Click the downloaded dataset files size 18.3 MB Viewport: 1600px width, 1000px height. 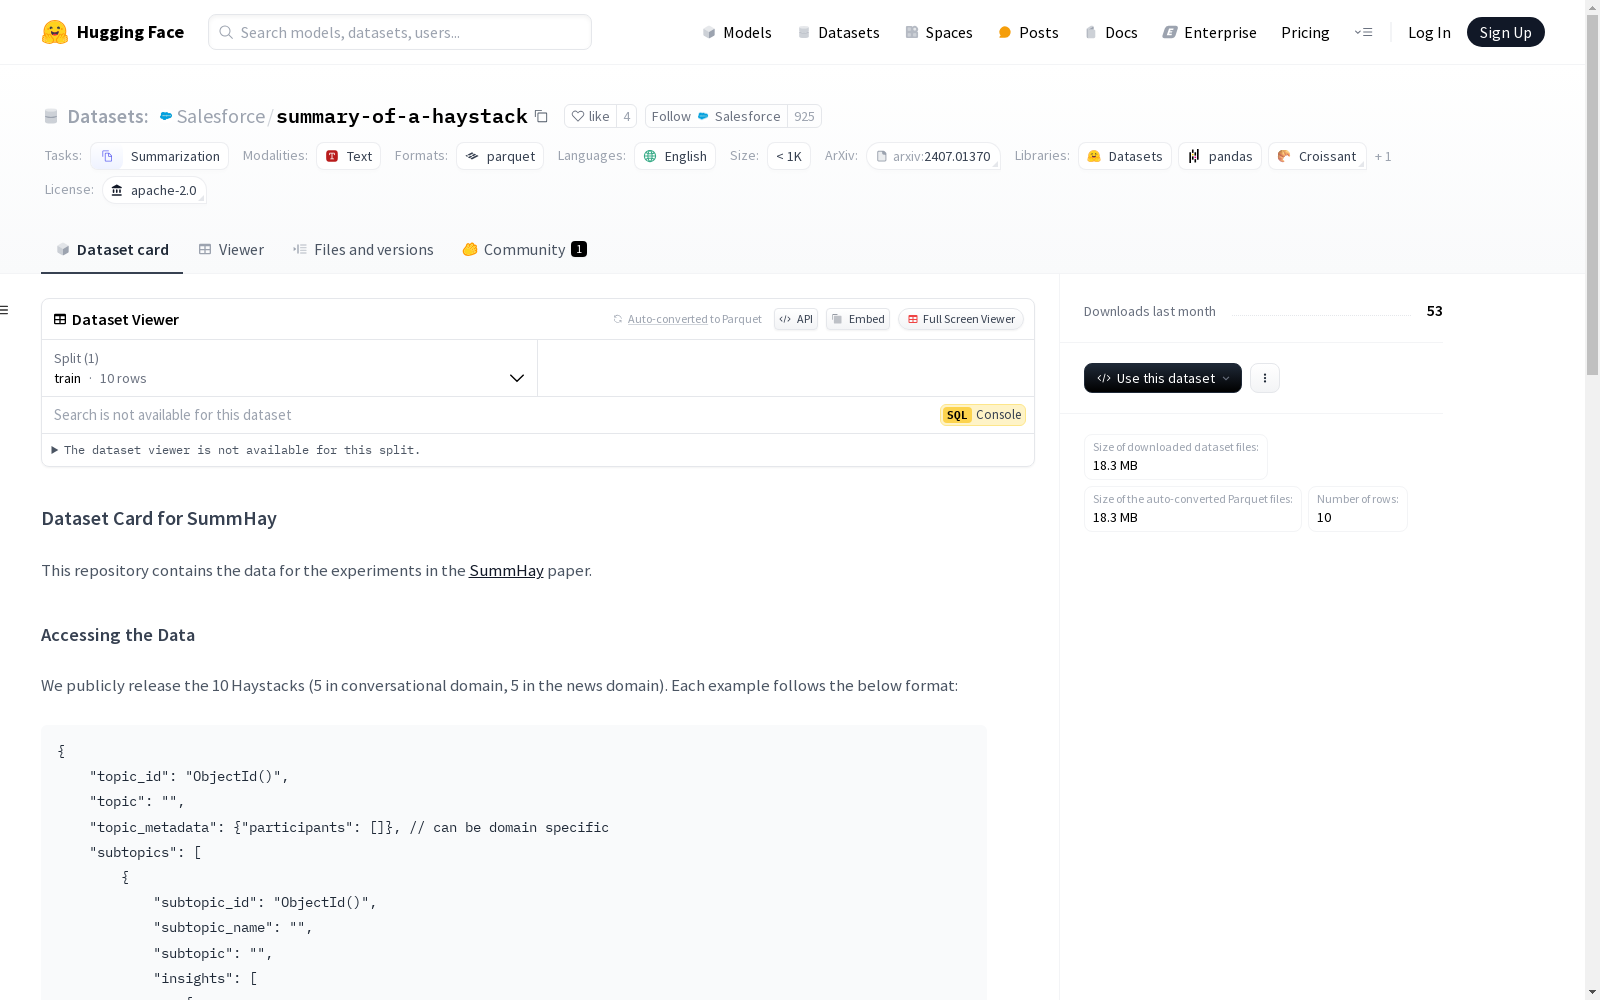(x=1115, y=465)
